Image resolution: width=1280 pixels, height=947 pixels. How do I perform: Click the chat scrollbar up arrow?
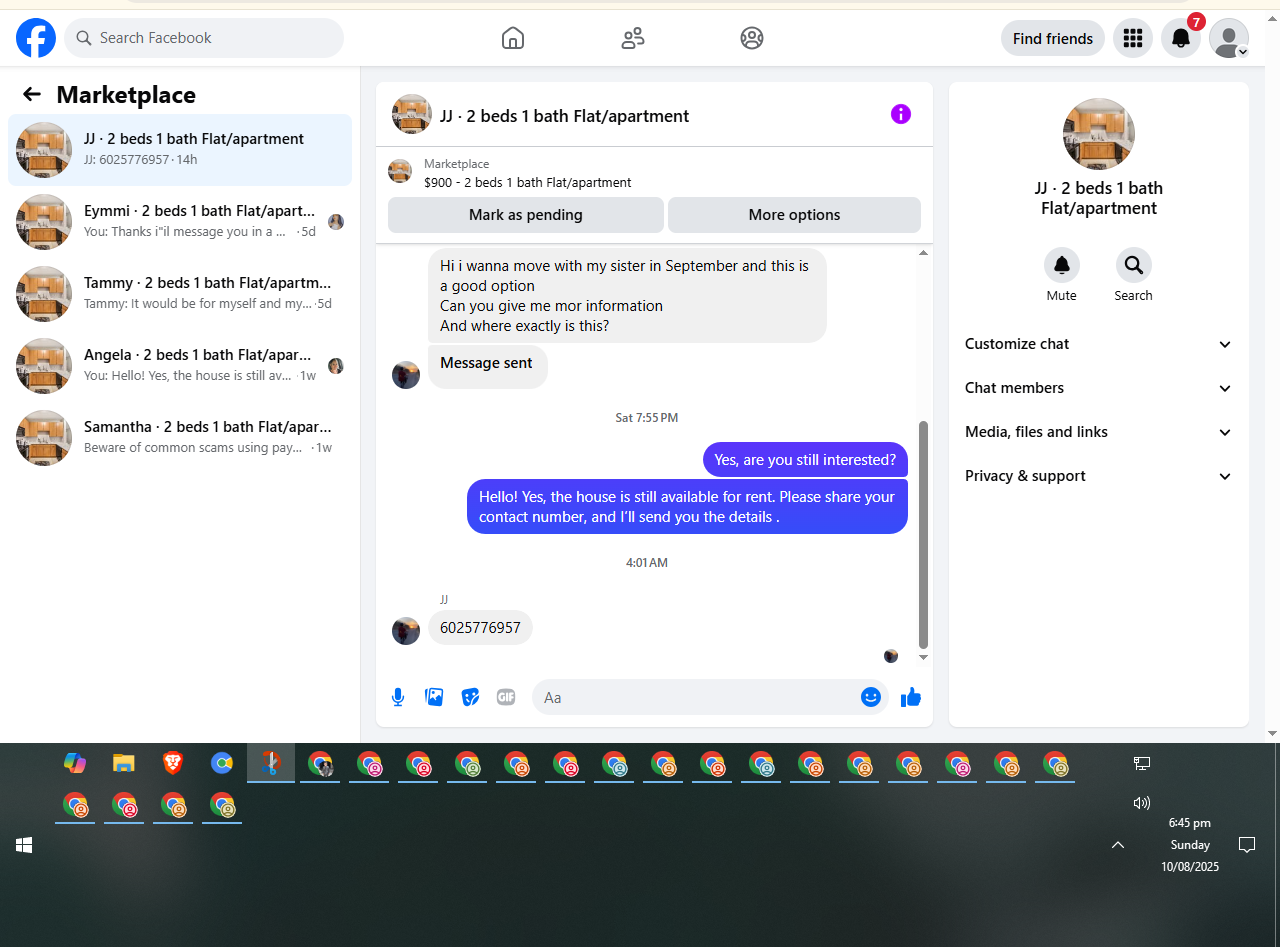point(923,253)
